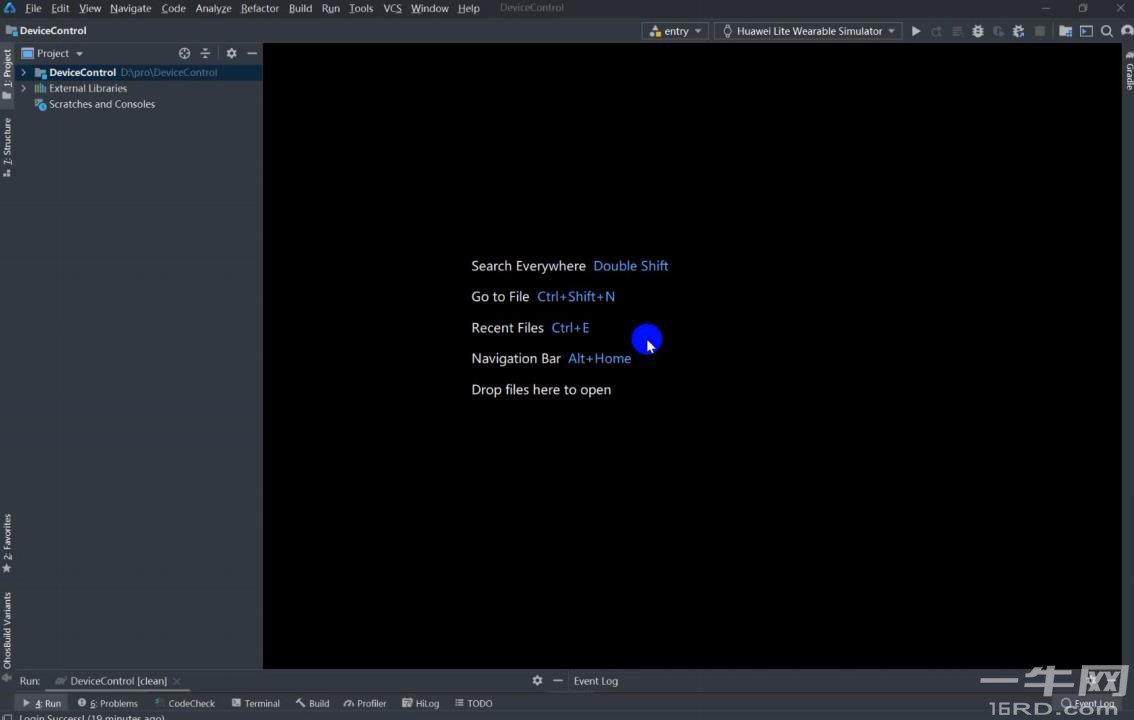Show the Event Log panel
This screenshot has width=1134, height=720.
tap(595, 680)
